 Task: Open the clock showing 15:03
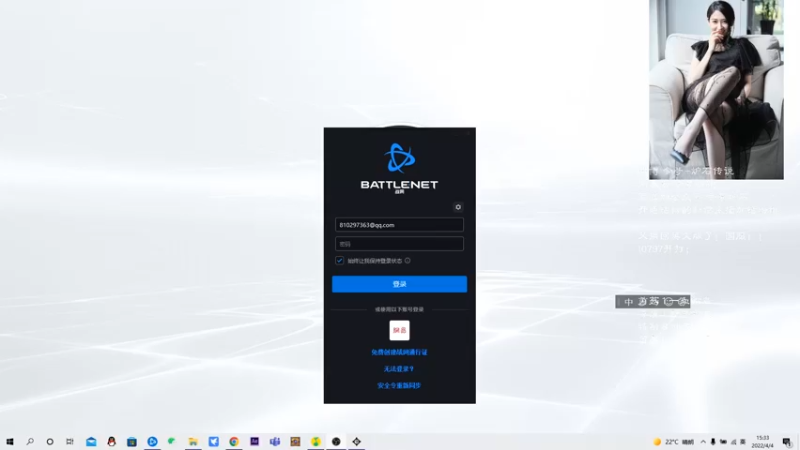762,442
